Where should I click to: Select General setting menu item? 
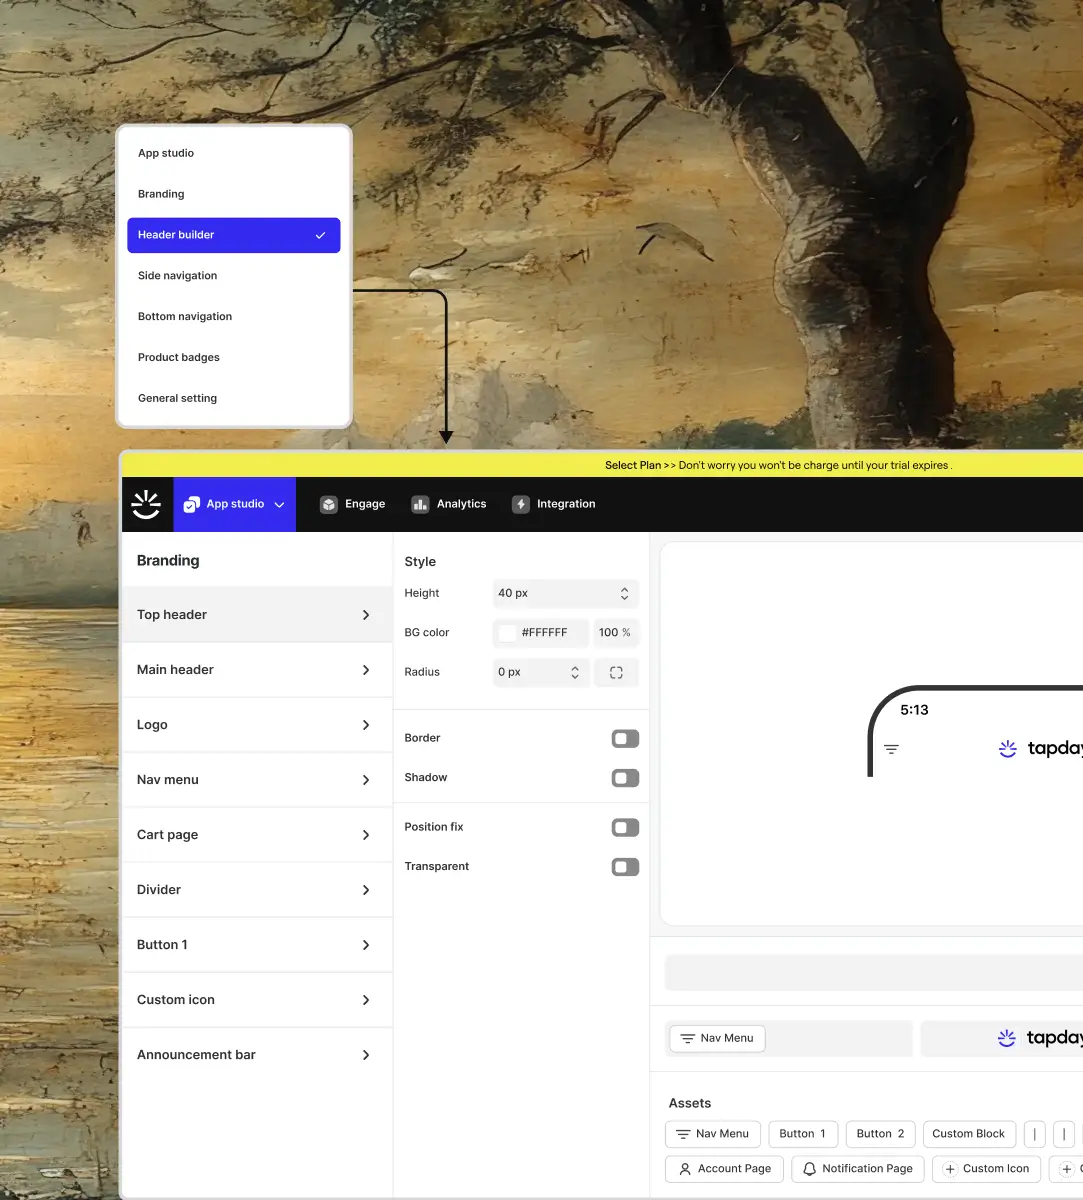(x=234, y=399)
